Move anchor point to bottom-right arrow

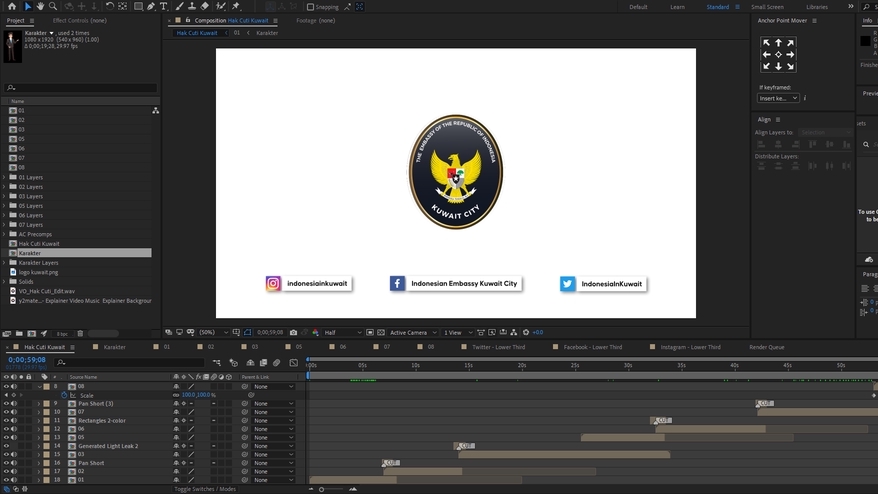790,66
